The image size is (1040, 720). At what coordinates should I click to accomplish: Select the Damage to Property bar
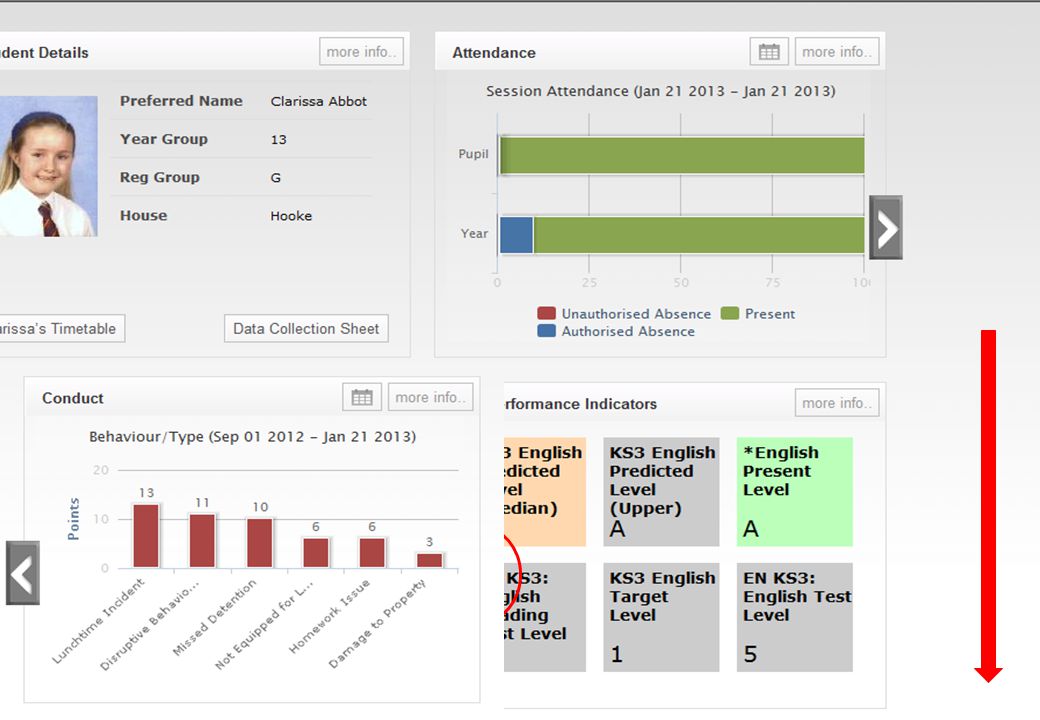(x=429, y=560)
